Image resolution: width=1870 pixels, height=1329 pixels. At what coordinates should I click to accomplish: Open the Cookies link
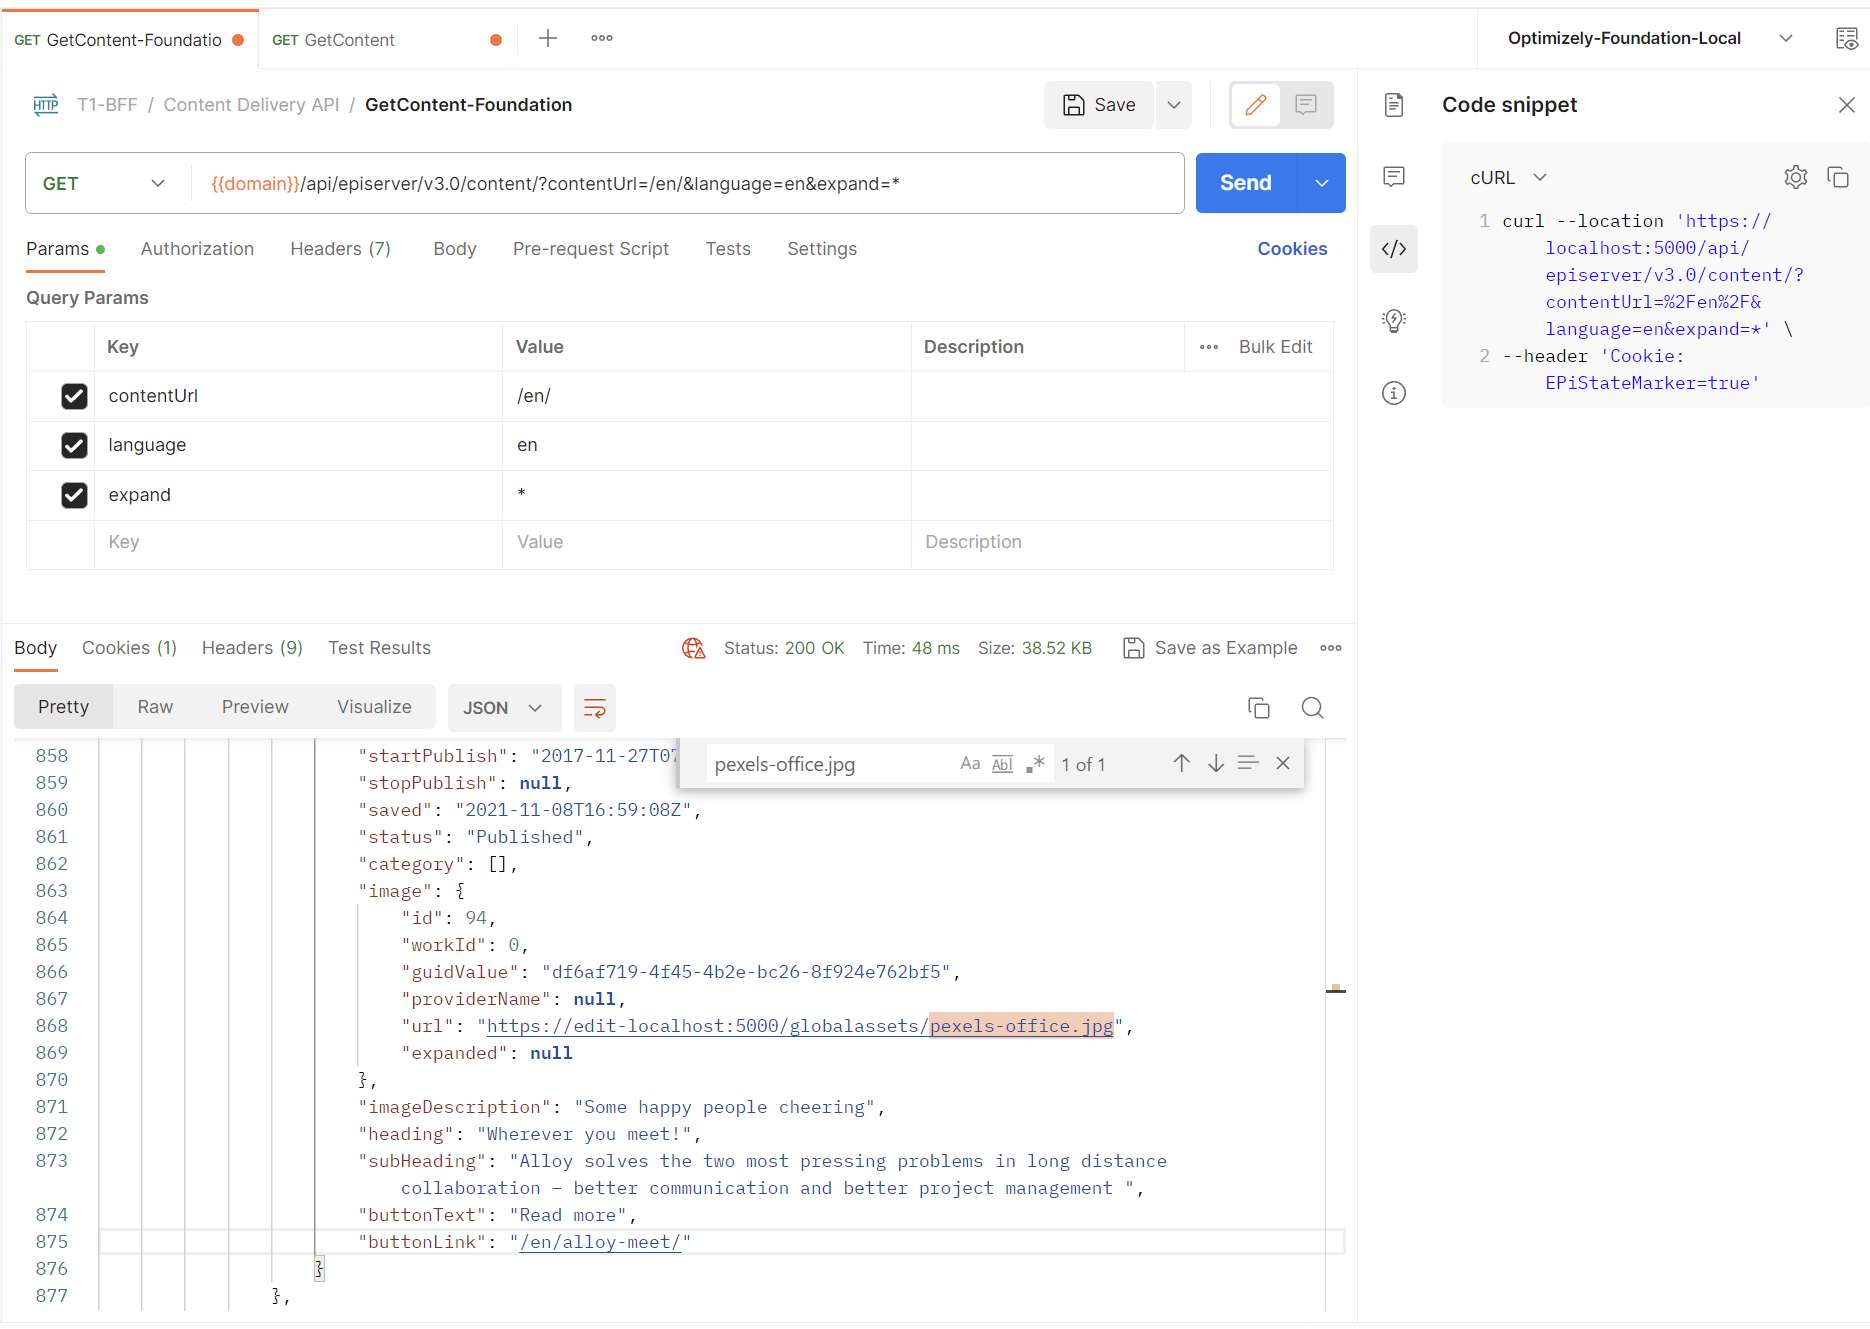[1292, 249]
